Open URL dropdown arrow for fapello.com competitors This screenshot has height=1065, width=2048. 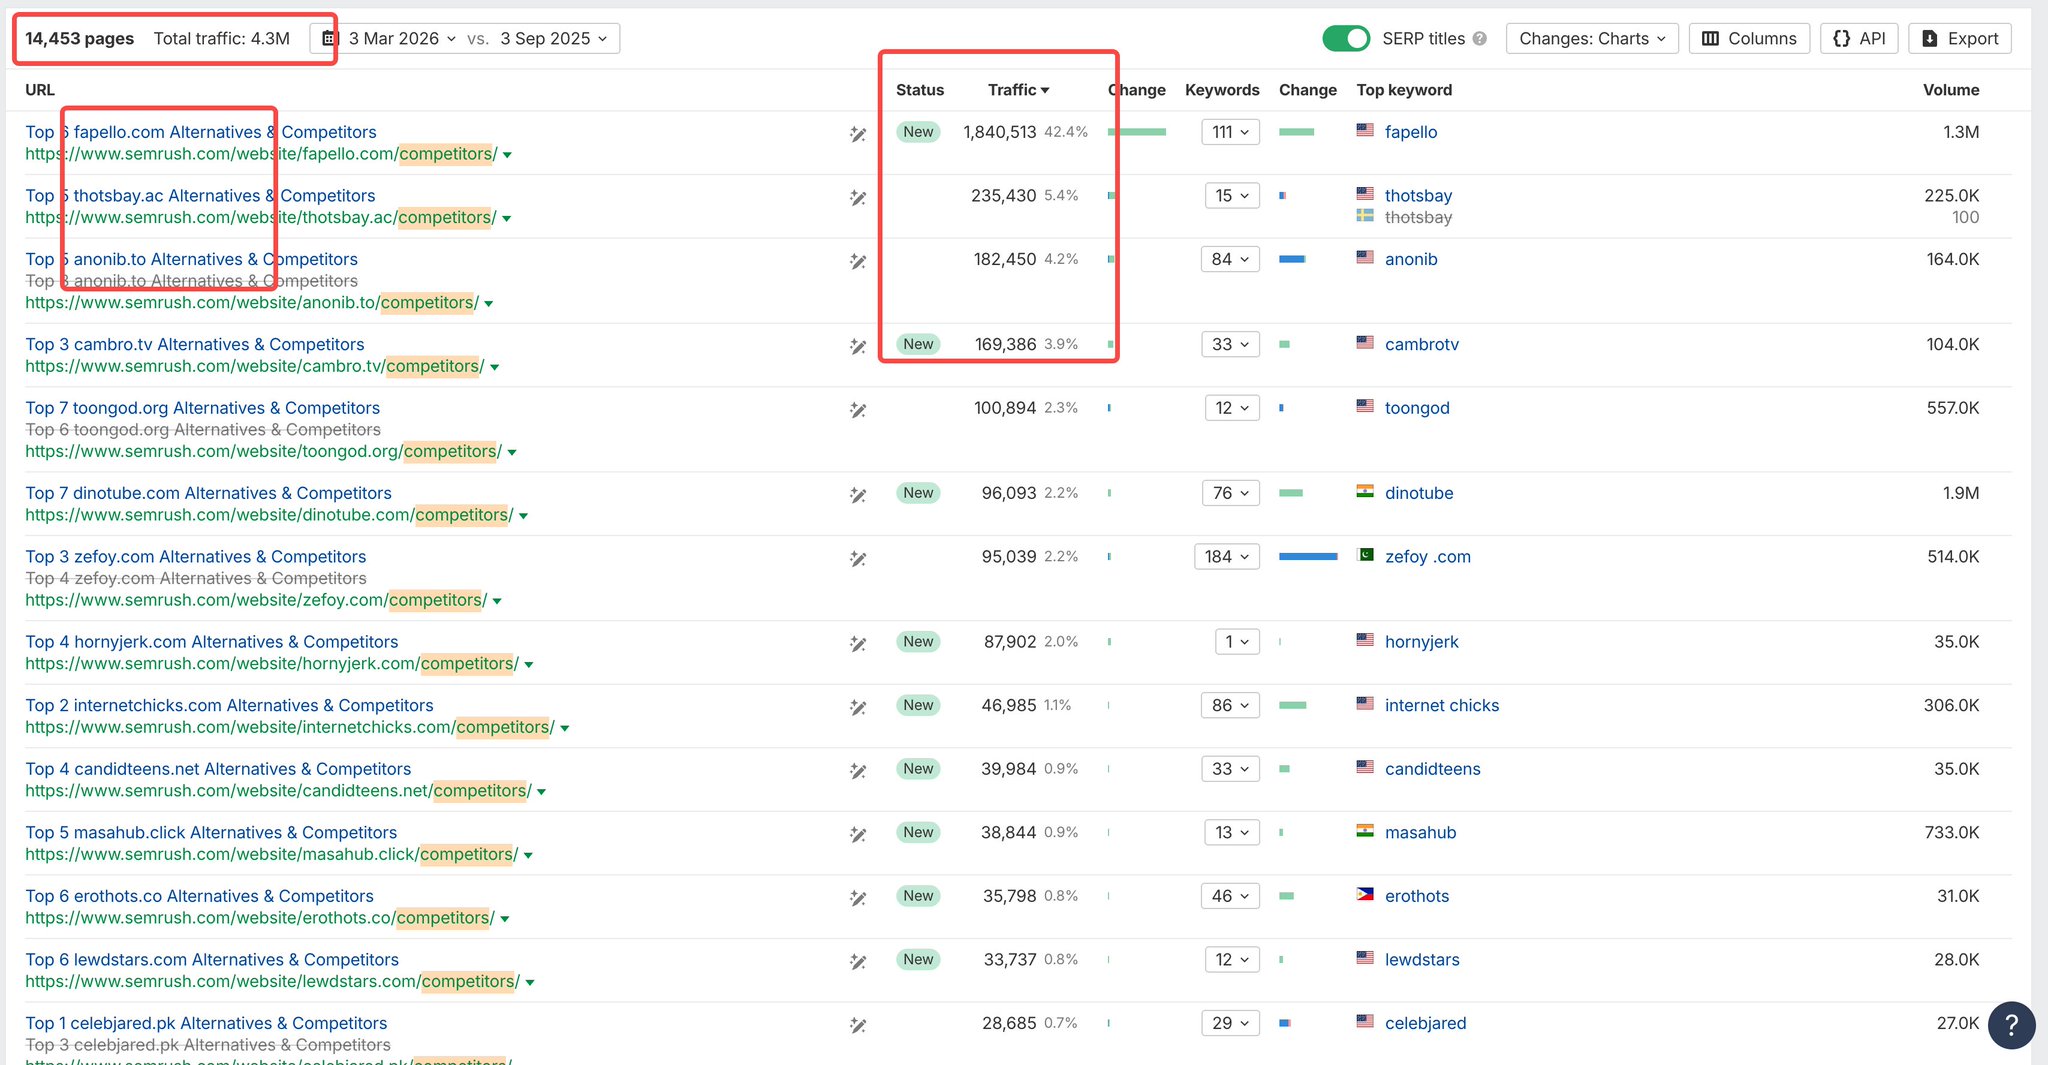(507, 155)
